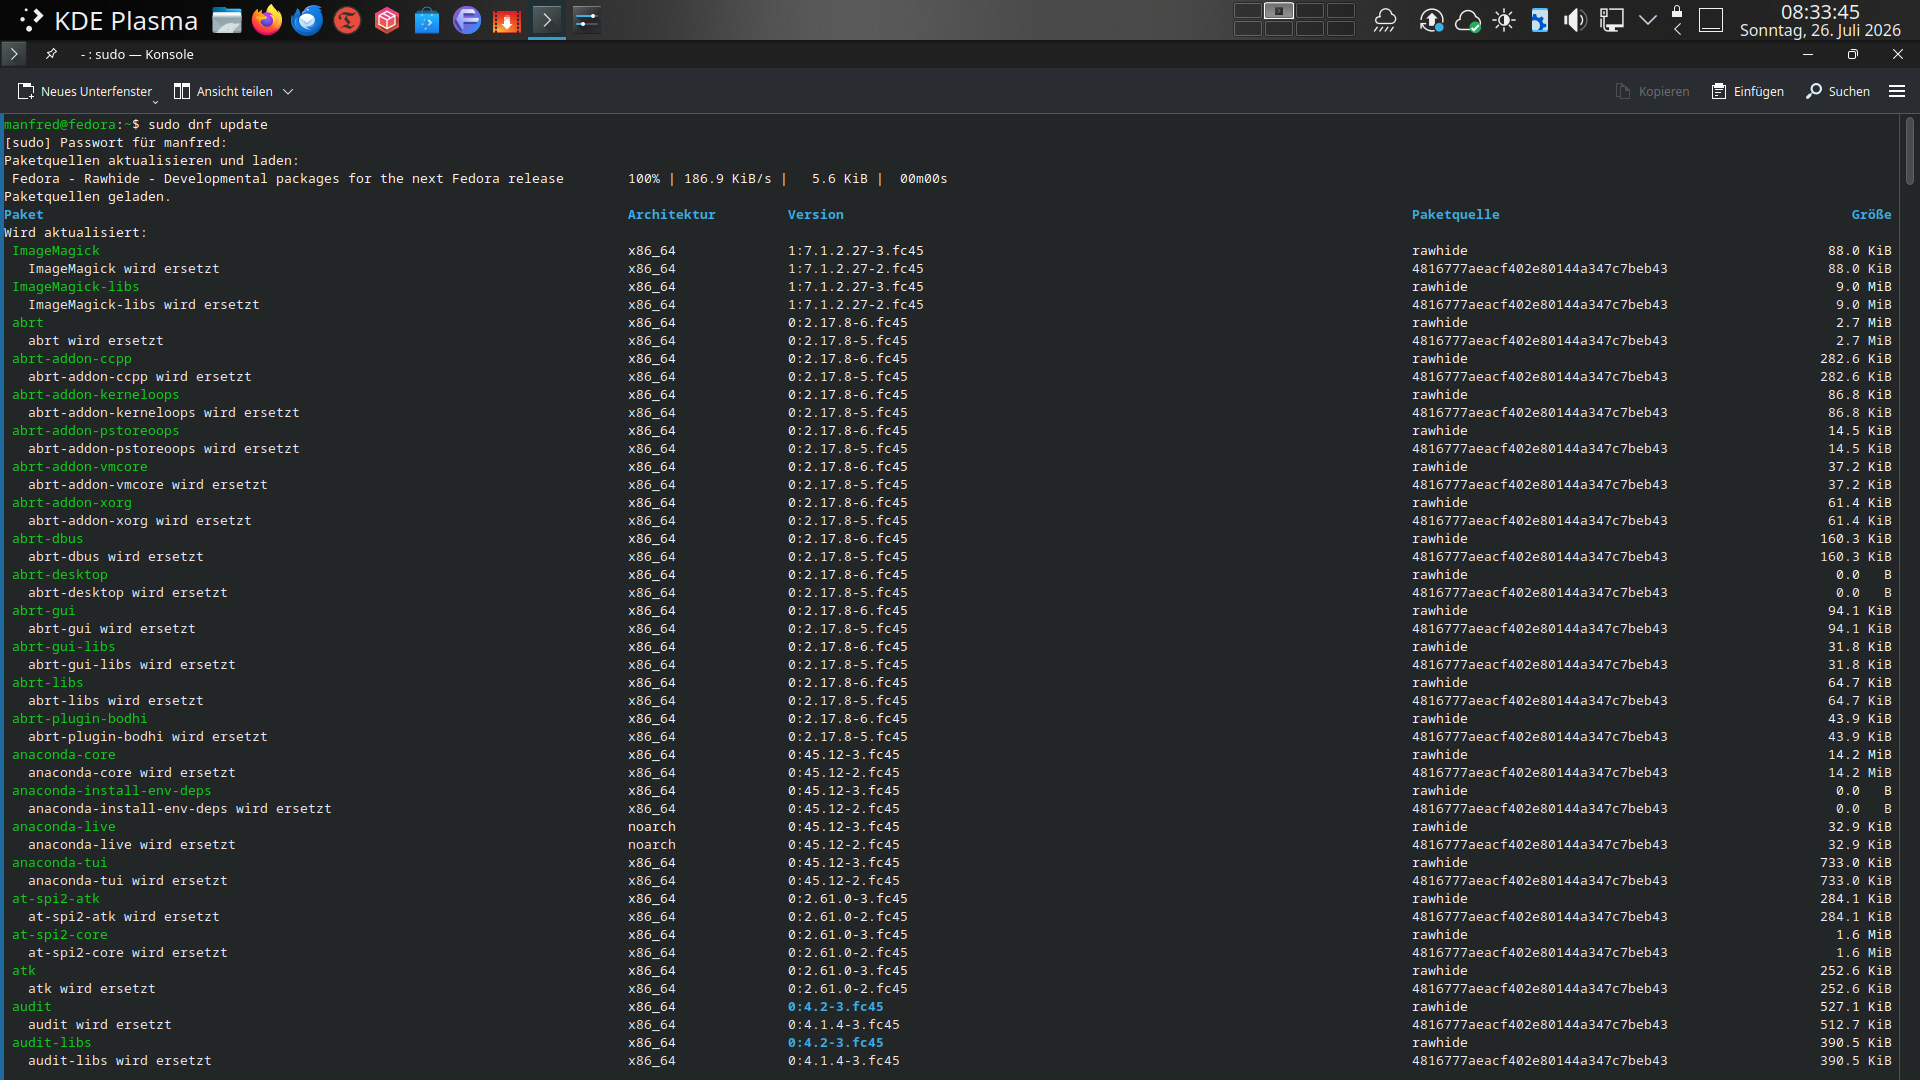
Task: Click the at-spi2-core package name
Action: (x=60, y=935)
